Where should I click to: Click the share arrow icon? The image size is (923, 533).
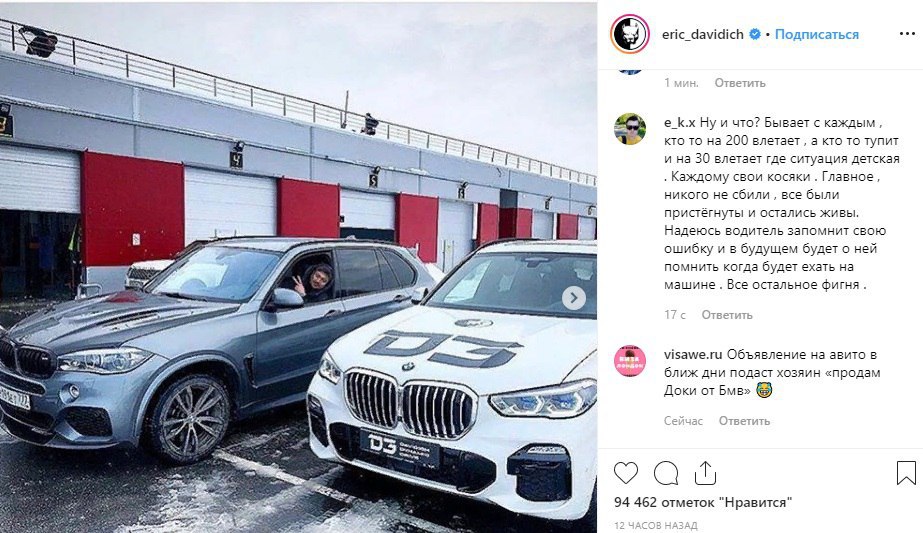click(x=705, y=473)
